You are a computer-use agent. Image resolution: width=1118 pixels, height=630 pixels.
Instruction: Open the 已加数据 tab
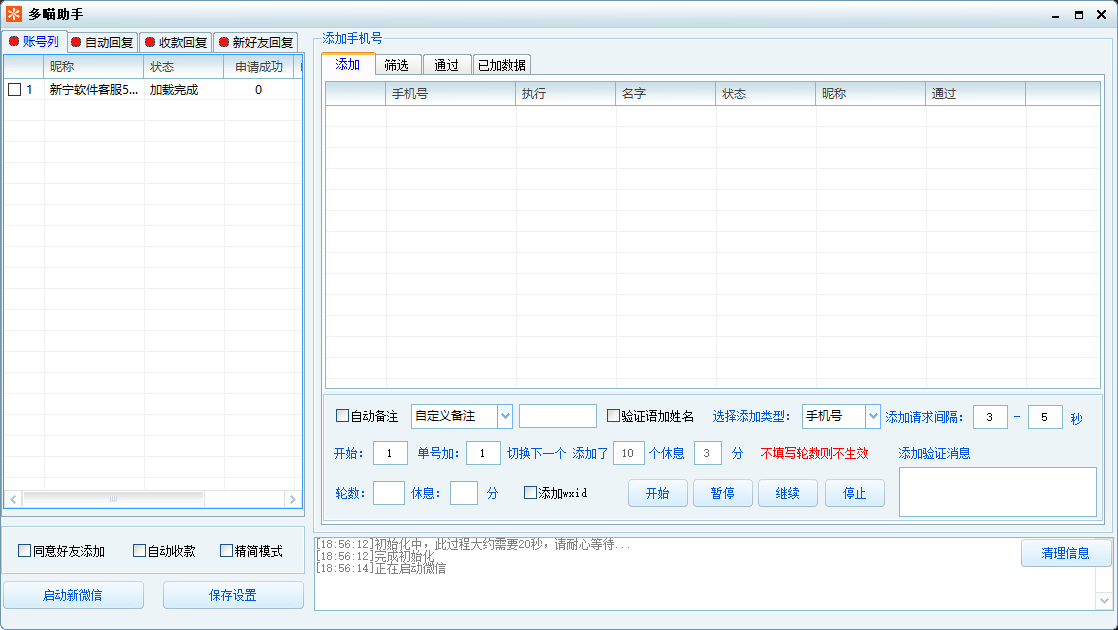(x=502, y=65)
